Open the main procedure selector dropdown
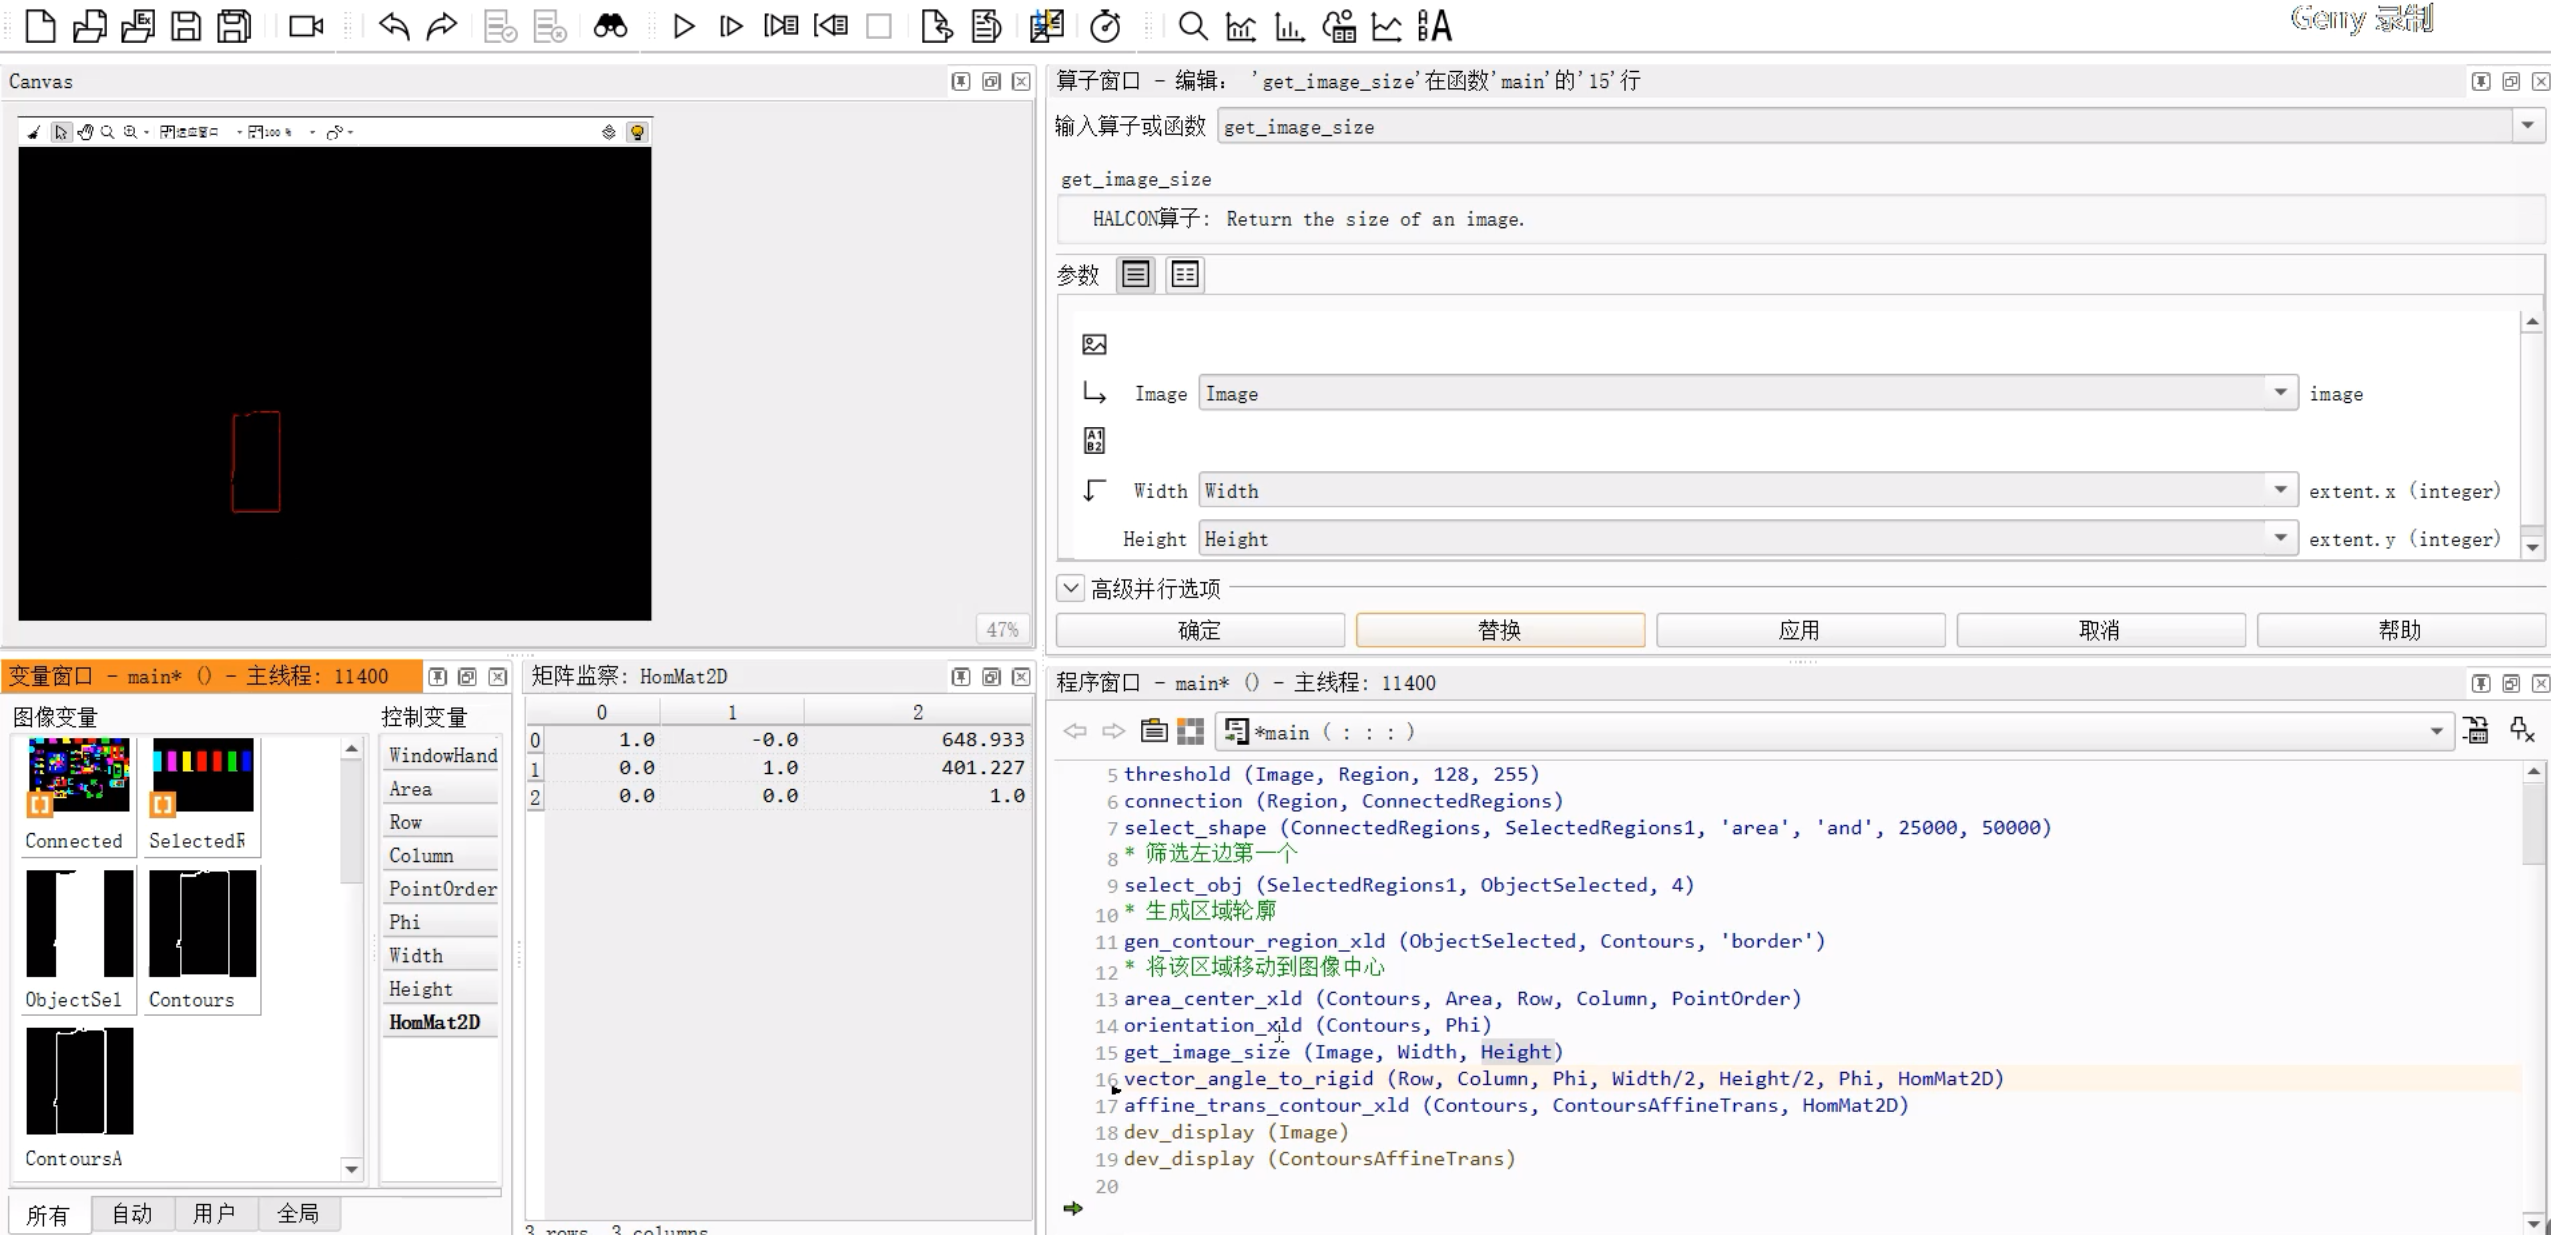The height and width of the screenshot is (1235, 2551). pyautogui.click(x=2436, y=732)
